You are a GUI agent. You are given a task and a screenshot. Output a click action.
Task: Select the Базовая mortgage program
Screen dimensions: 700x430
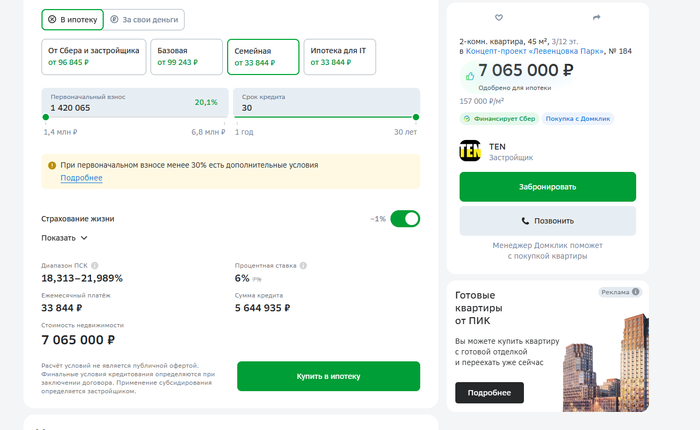[187, 56]
